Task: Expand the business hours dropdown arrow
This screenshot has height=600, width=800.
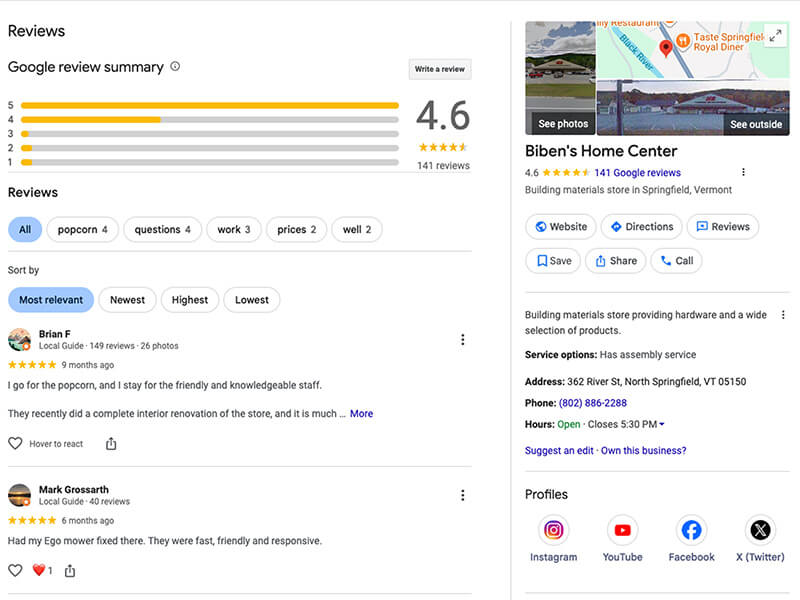Action: [662, 425]
